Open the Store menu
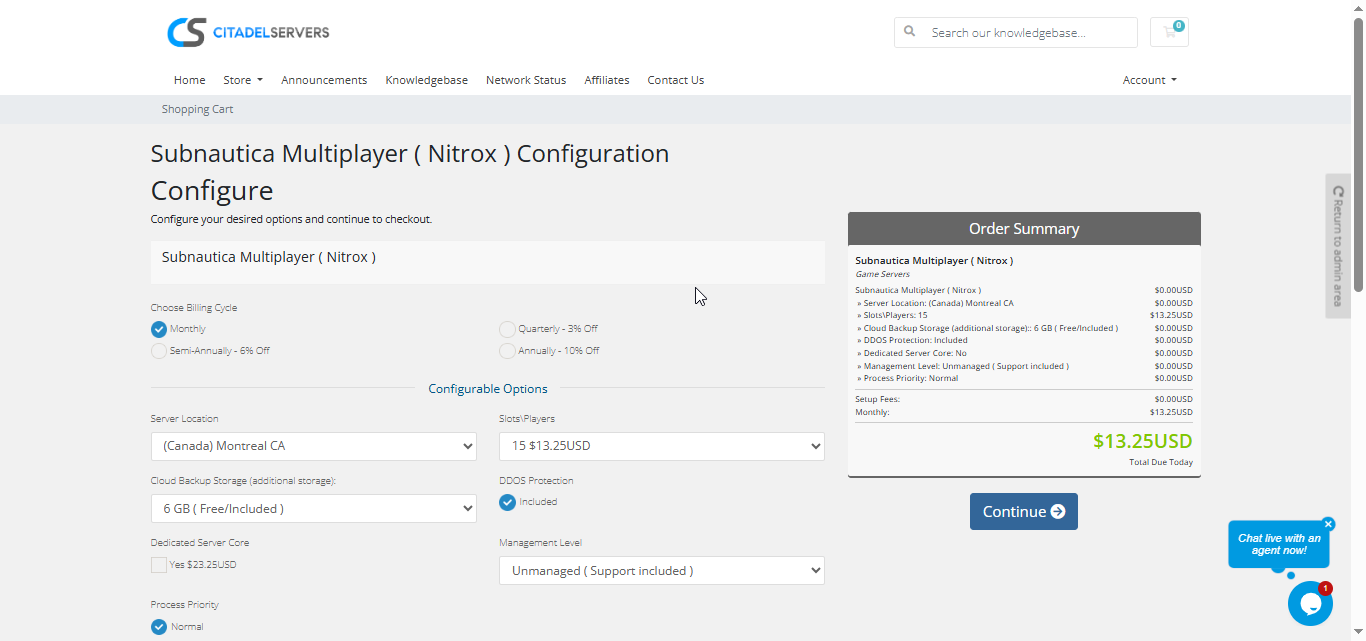Screen dimensions: 1366x641 coord(242,80)
